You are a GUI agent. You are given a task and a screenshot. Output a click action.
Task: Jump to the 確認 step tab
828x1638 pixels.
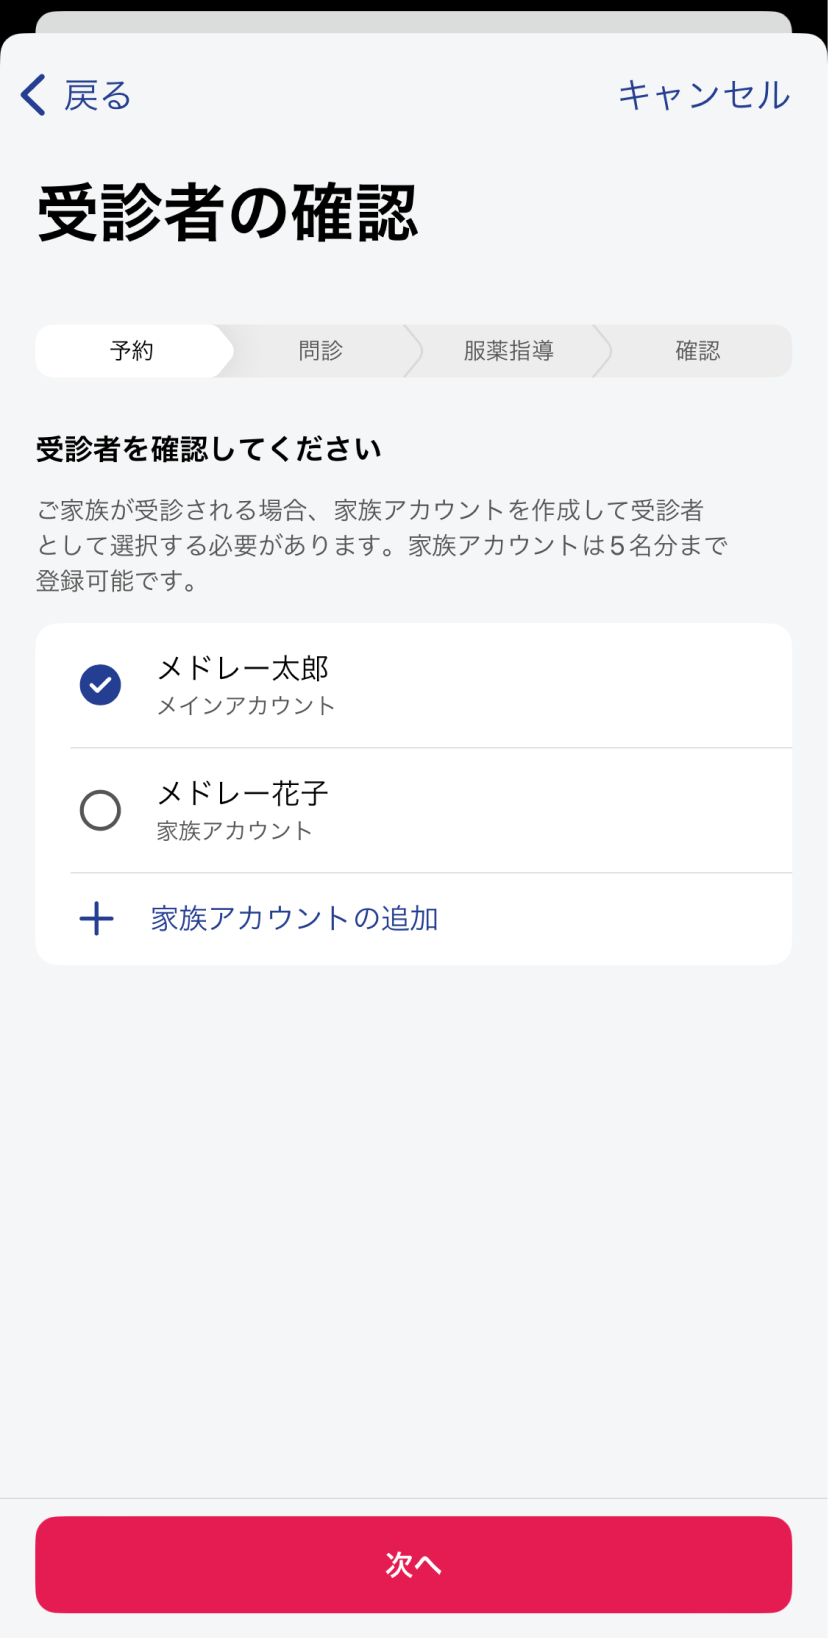697,351
